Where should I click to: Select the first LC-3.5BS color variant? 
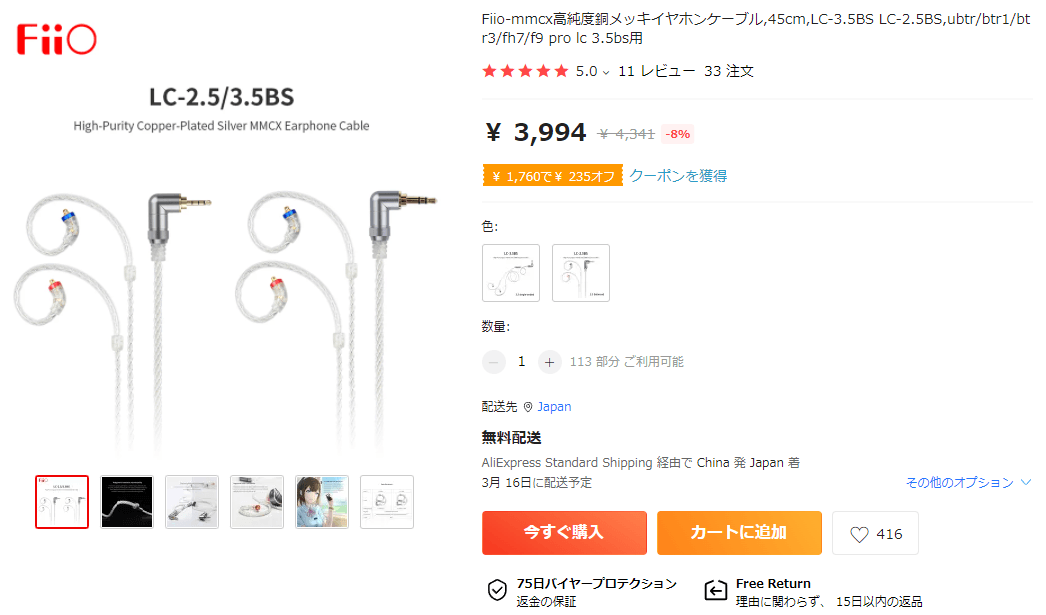click(511, 273)
